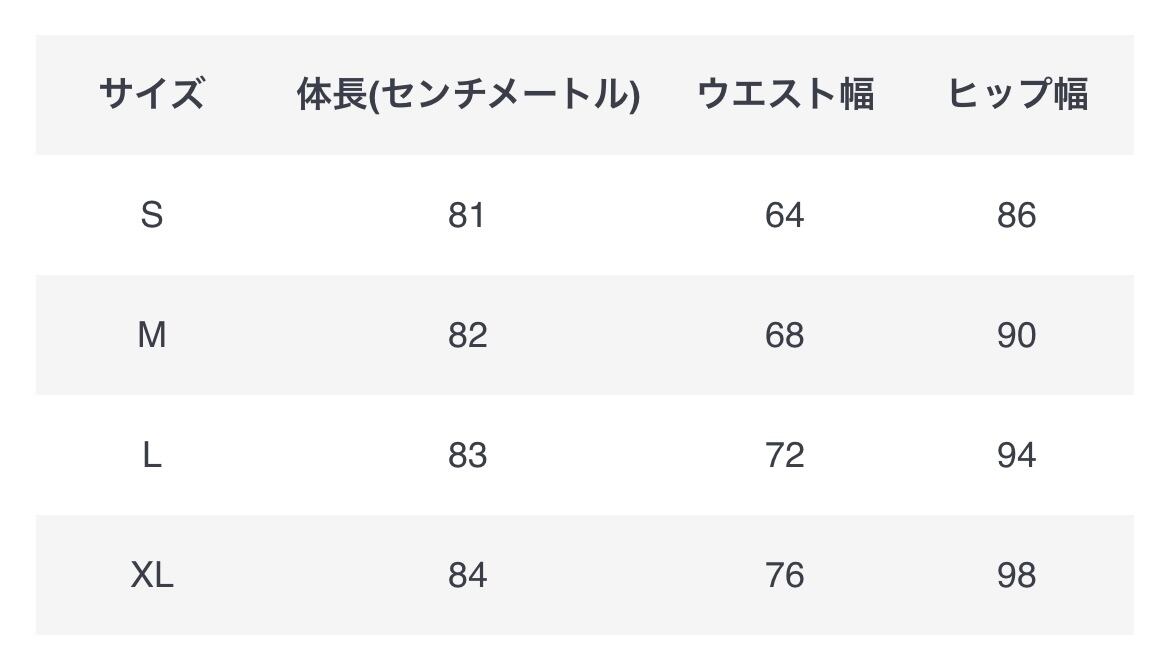This screenshot has width=1170, height=661.
Task: Click the 体長(センチメートル) column header
Action: tap(468, 94)
